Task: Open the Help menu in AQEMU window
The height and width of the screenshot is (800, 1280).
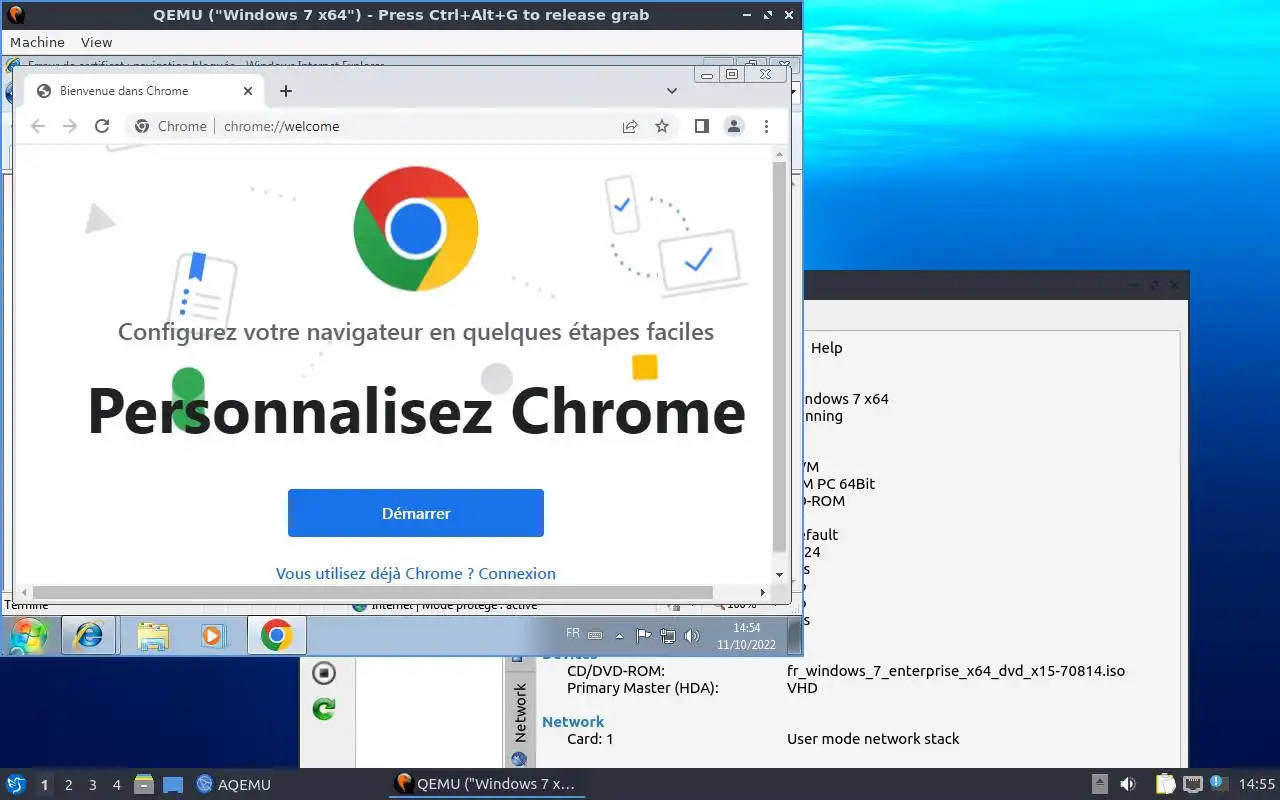Action: [827, 348]
